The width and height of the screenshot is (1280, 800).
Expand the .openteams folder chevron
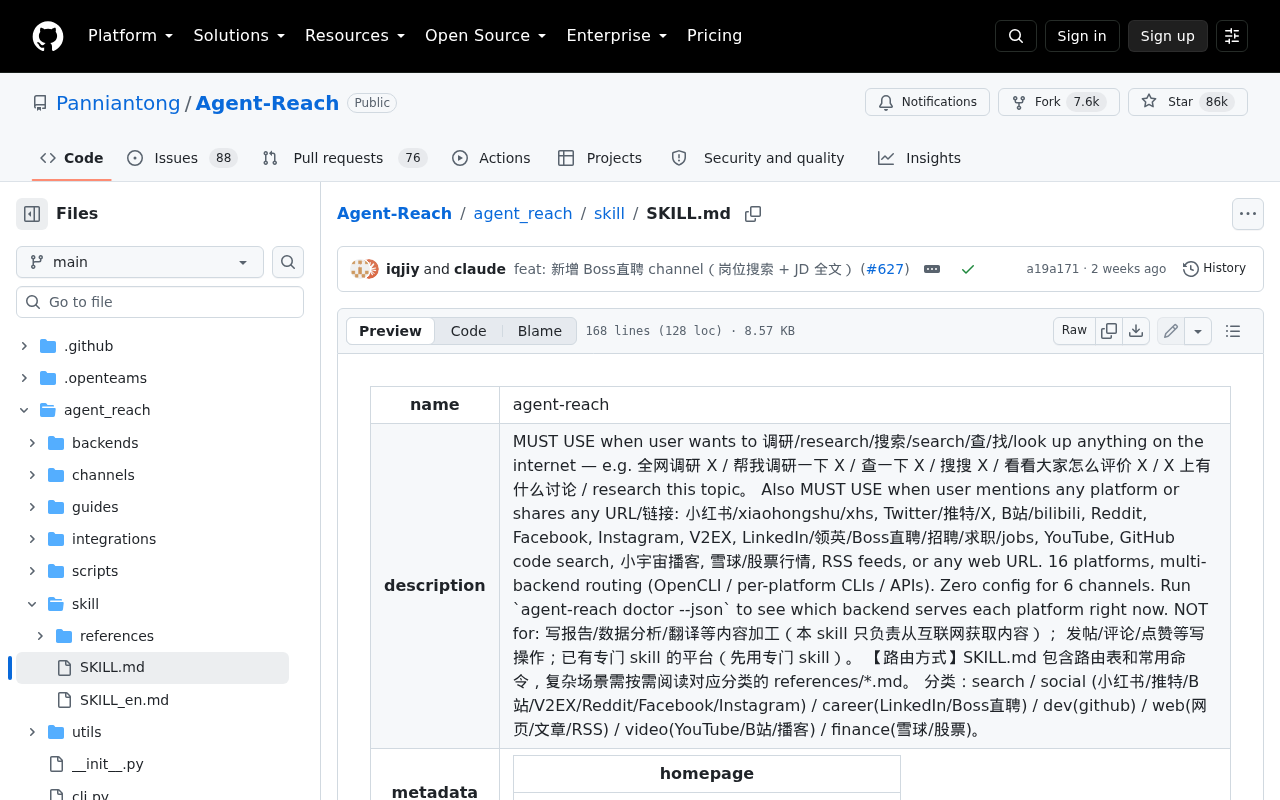24,378
